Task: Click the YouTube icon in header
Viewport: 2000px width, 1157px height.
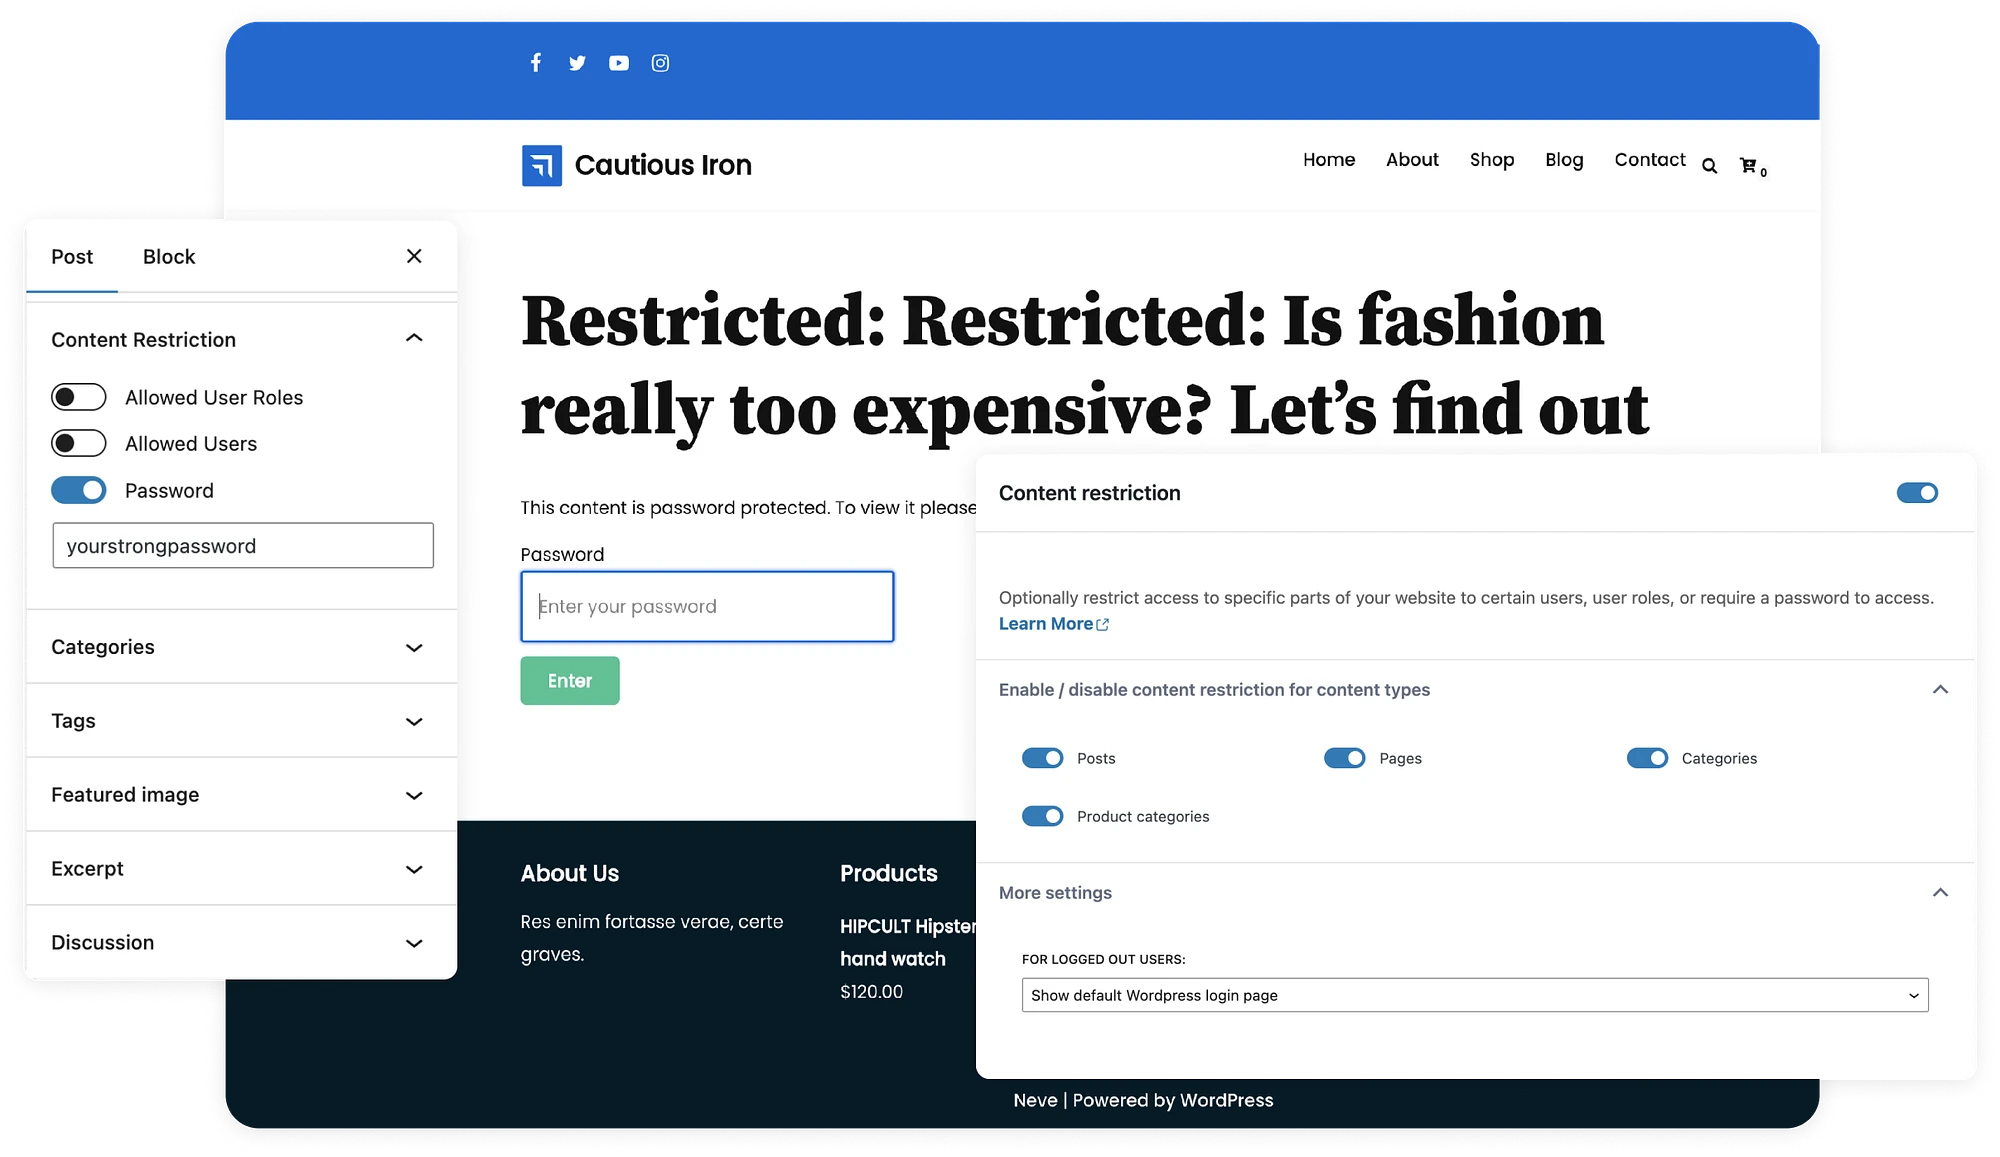Action: pos(616,62)
